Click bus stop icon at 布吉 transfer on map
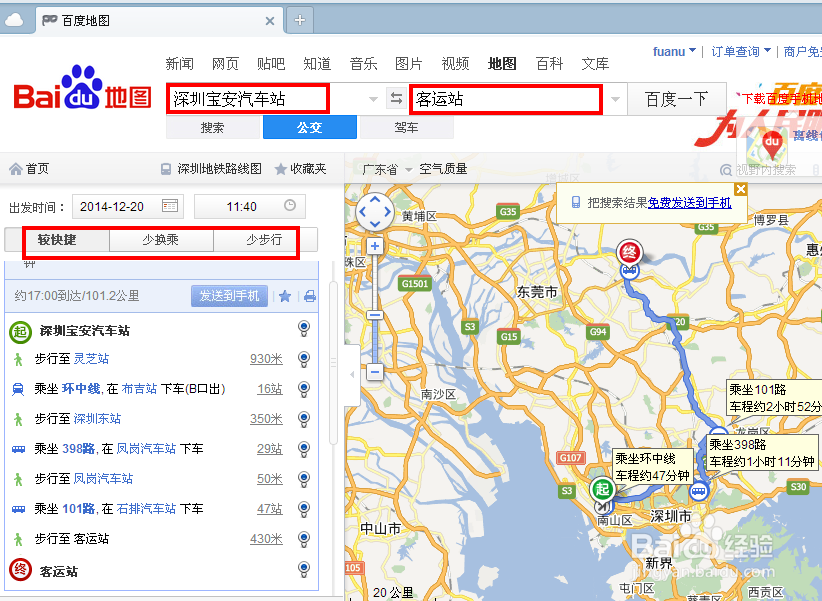 pos(699,491)
